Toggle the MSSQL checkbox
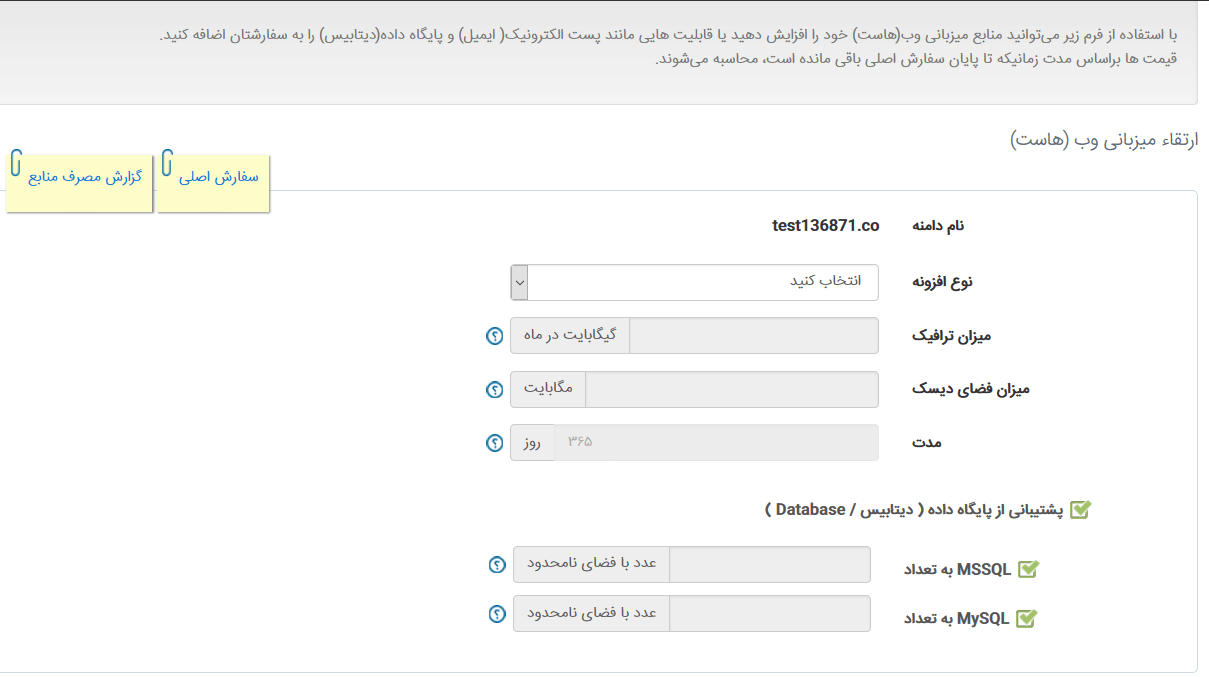 (x=1028, y=569)
